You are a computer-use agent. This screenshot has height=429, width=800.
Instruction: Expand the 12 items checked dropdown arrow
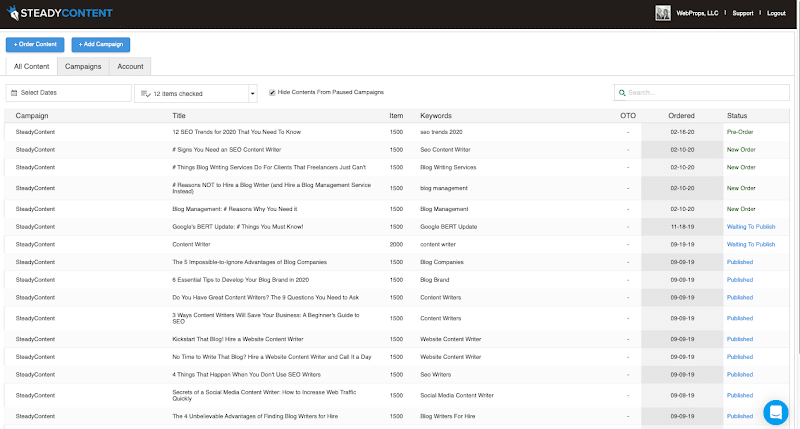click(253, 93)
